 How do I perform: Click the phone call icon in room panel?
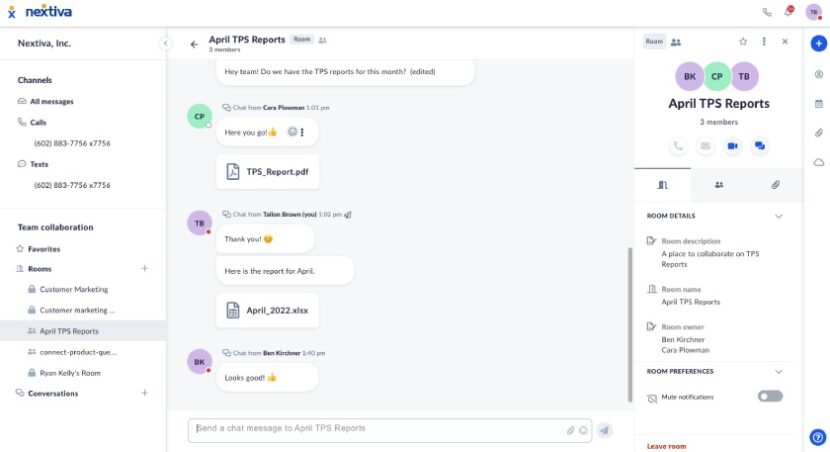click(678, 146)
